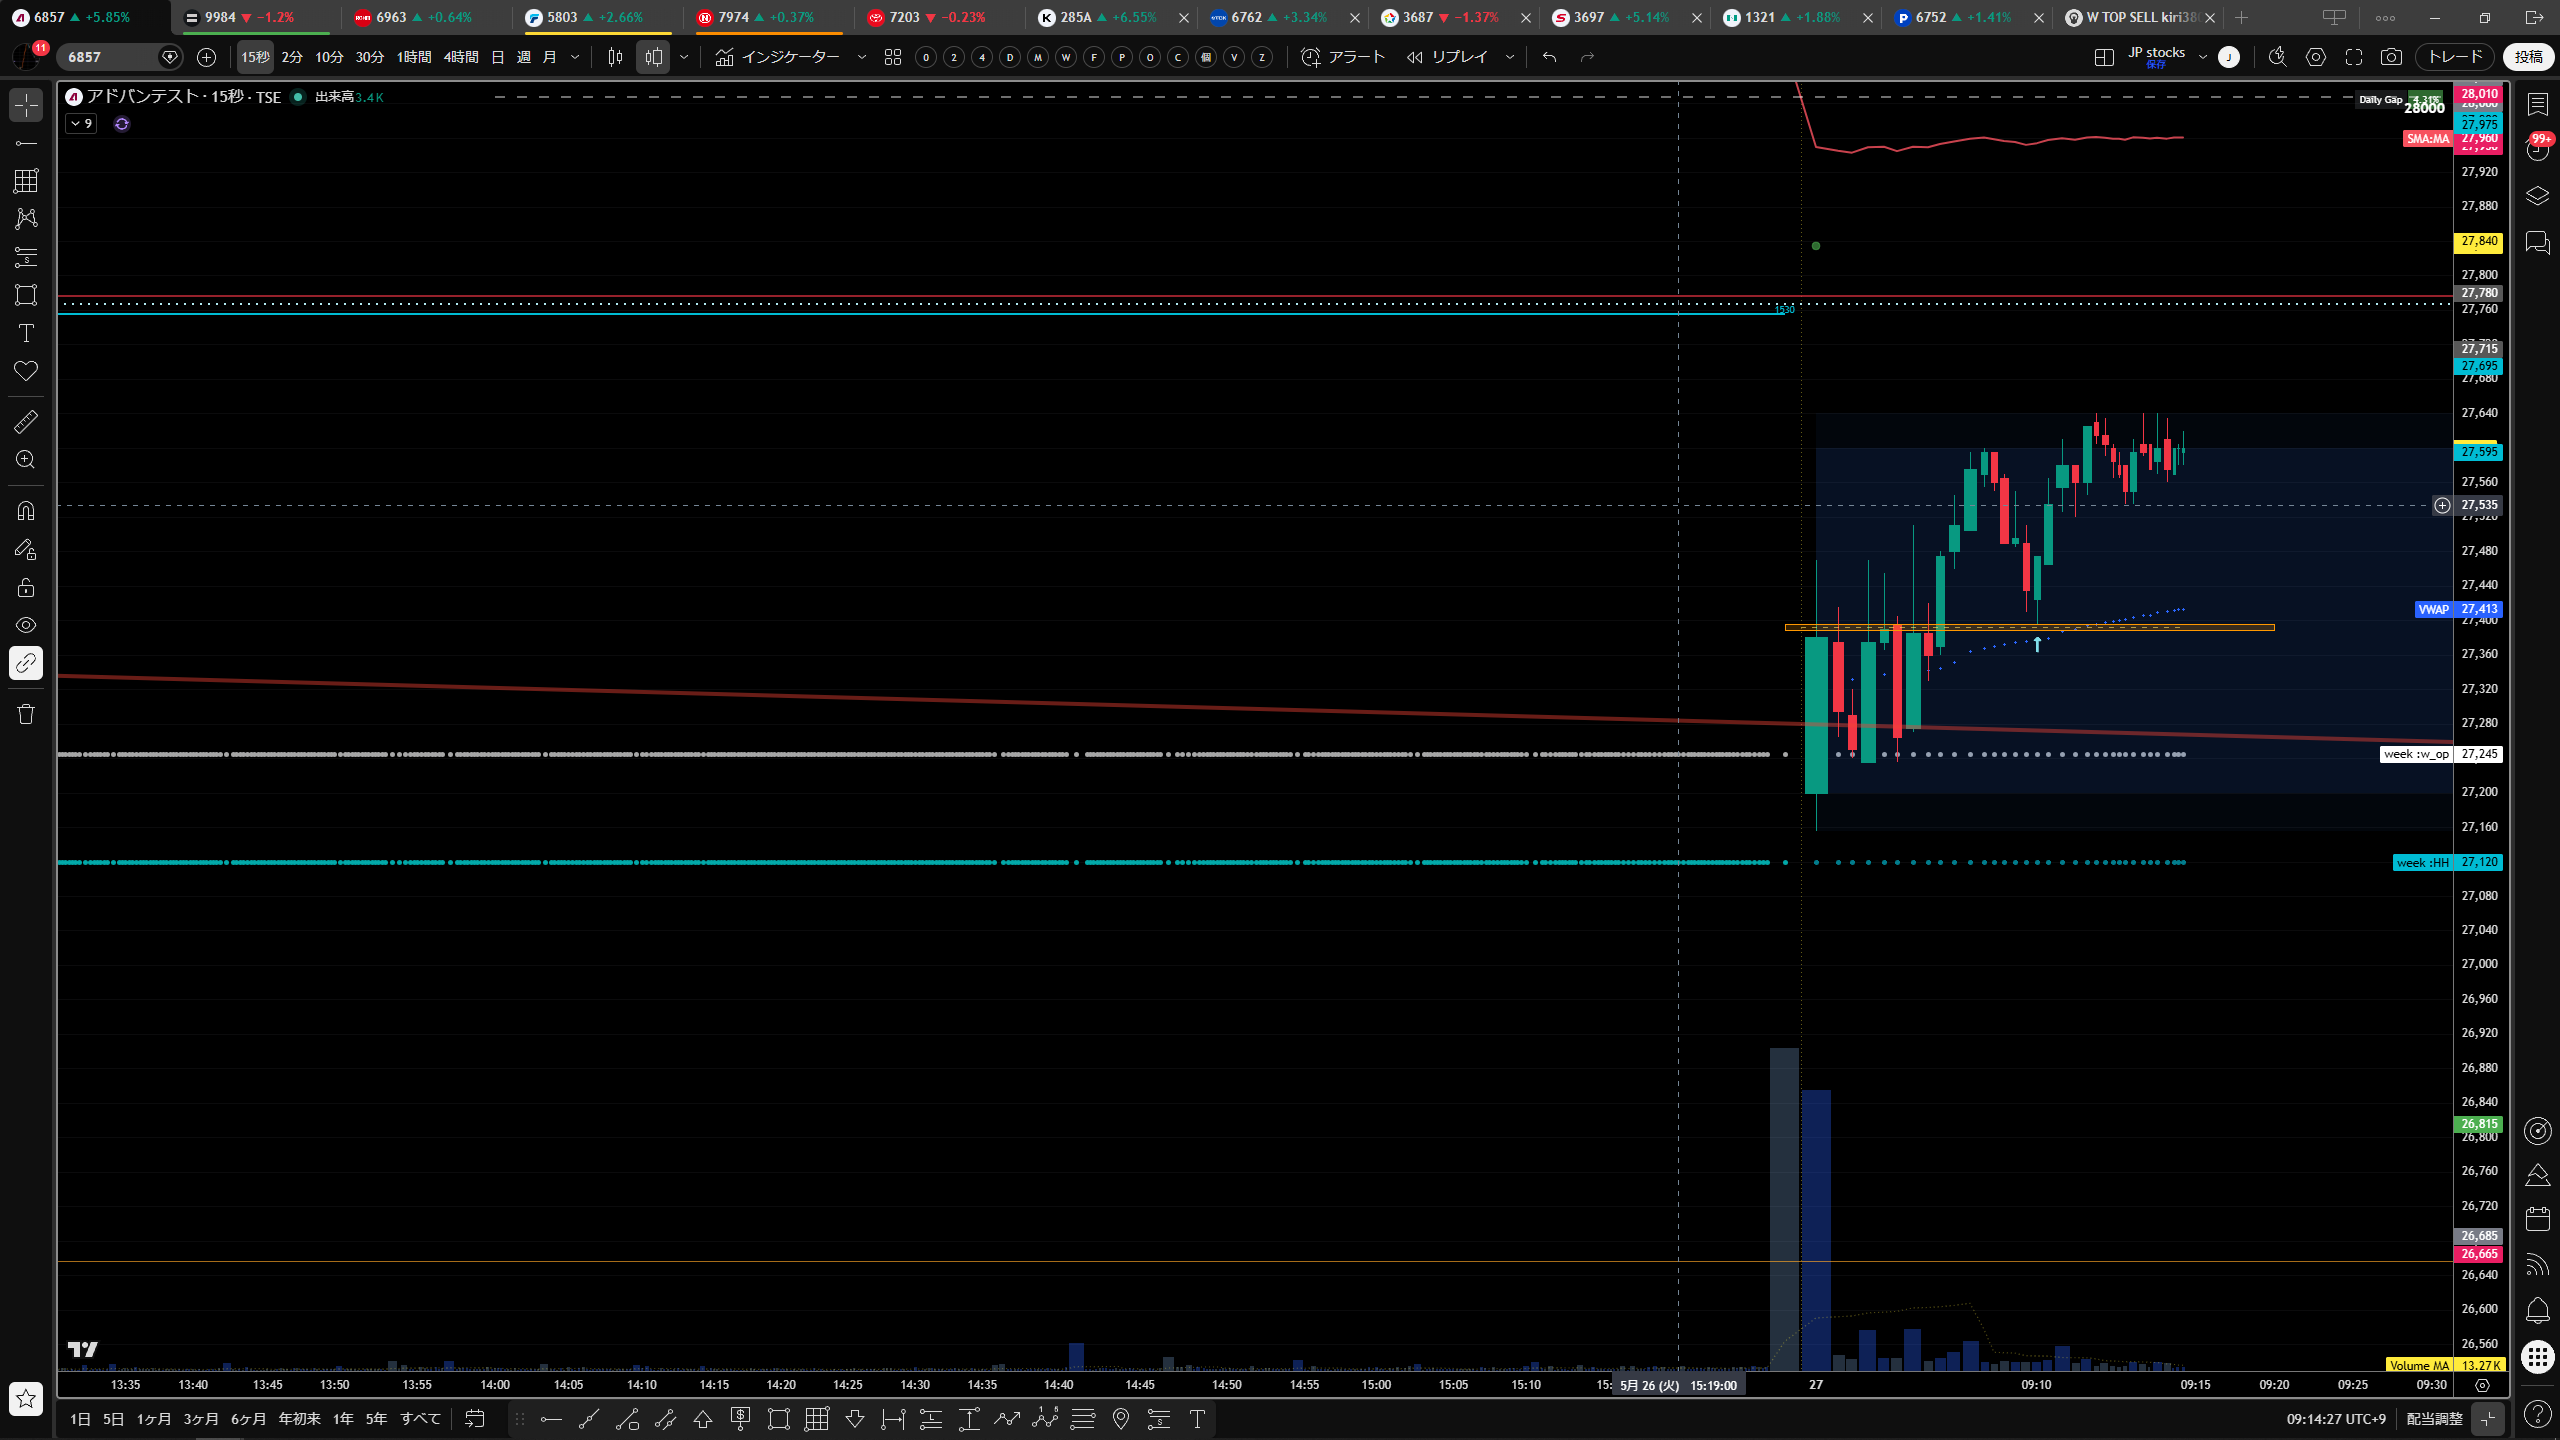Select the crosshair cursor tool in the left toolbar

coord(26,105)
